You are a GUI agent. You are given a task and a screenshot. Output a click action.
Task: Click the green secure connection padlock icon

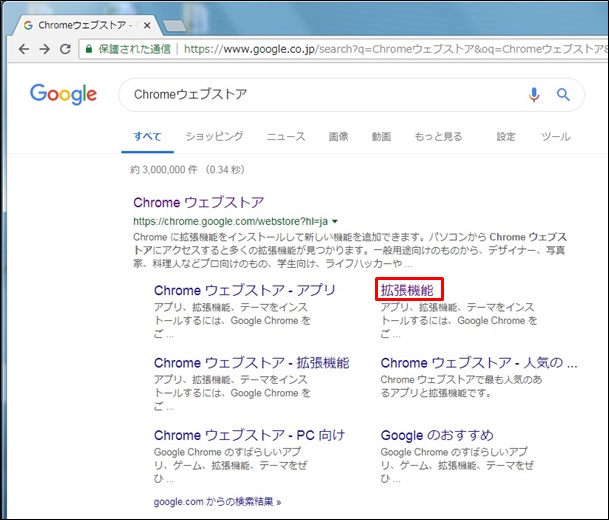pyautogui.click(x=90, y=48)
